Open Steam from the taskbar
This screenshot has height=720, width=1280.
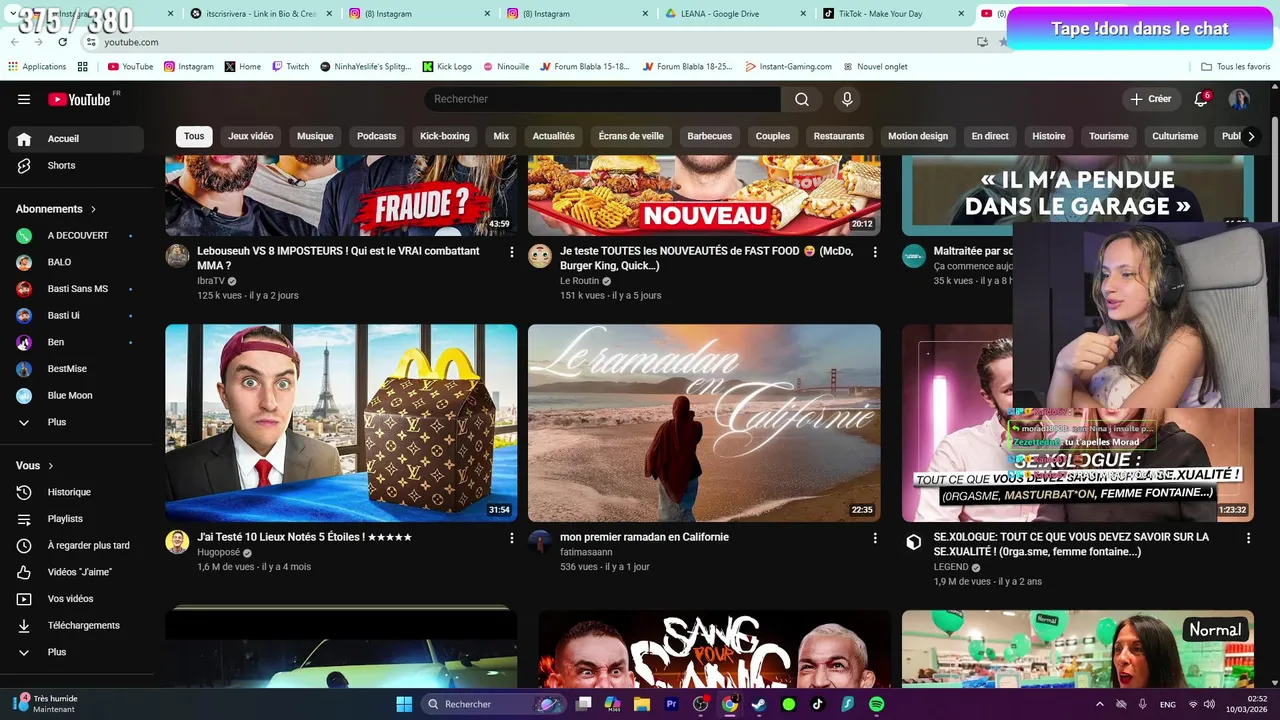click(x=759, y=704)
